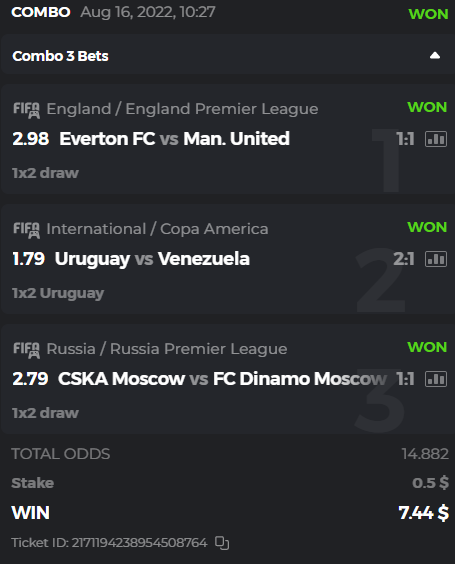Image resolution: width=455 pixels, height=564 pixels.
Task: Click the top WON status label
Action: click(x=428, y=14)
